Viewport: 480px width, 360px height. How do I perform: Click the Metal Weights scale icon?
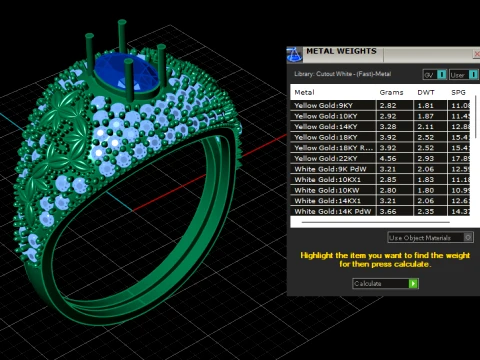pyautogui.click(x=294, y=55)
